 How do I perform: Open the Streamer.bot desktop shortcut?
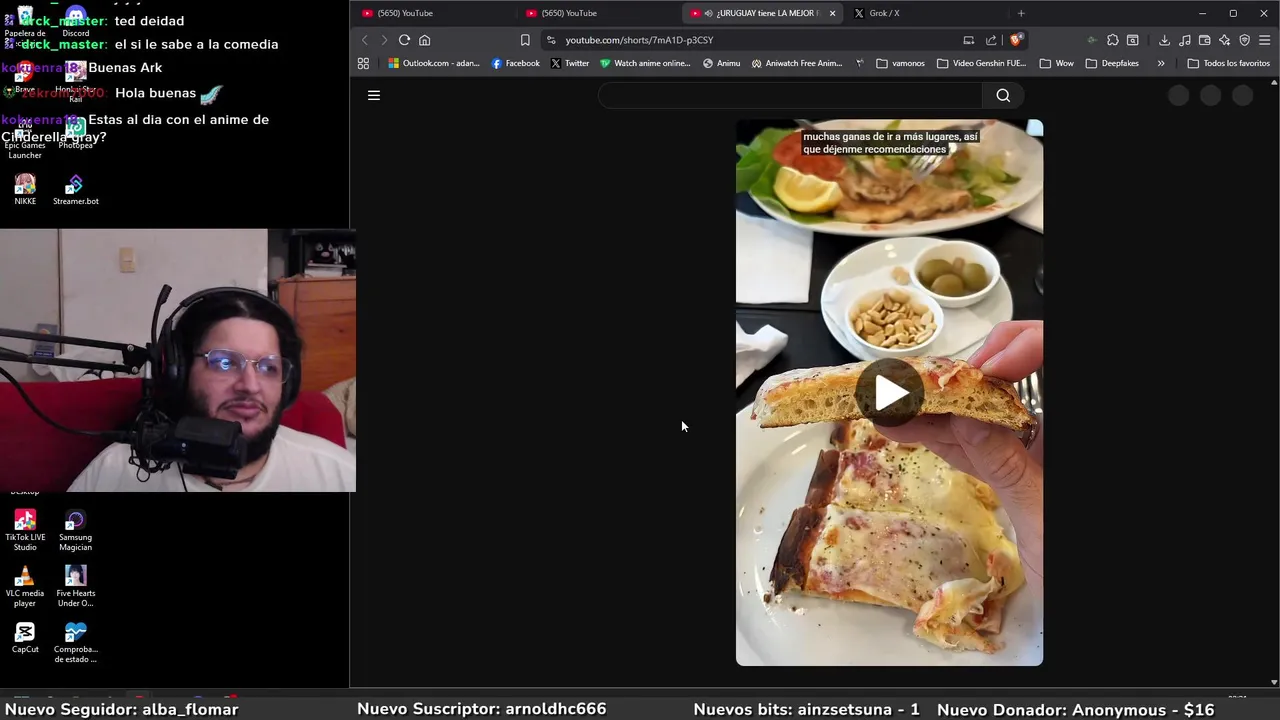[76, 189]
